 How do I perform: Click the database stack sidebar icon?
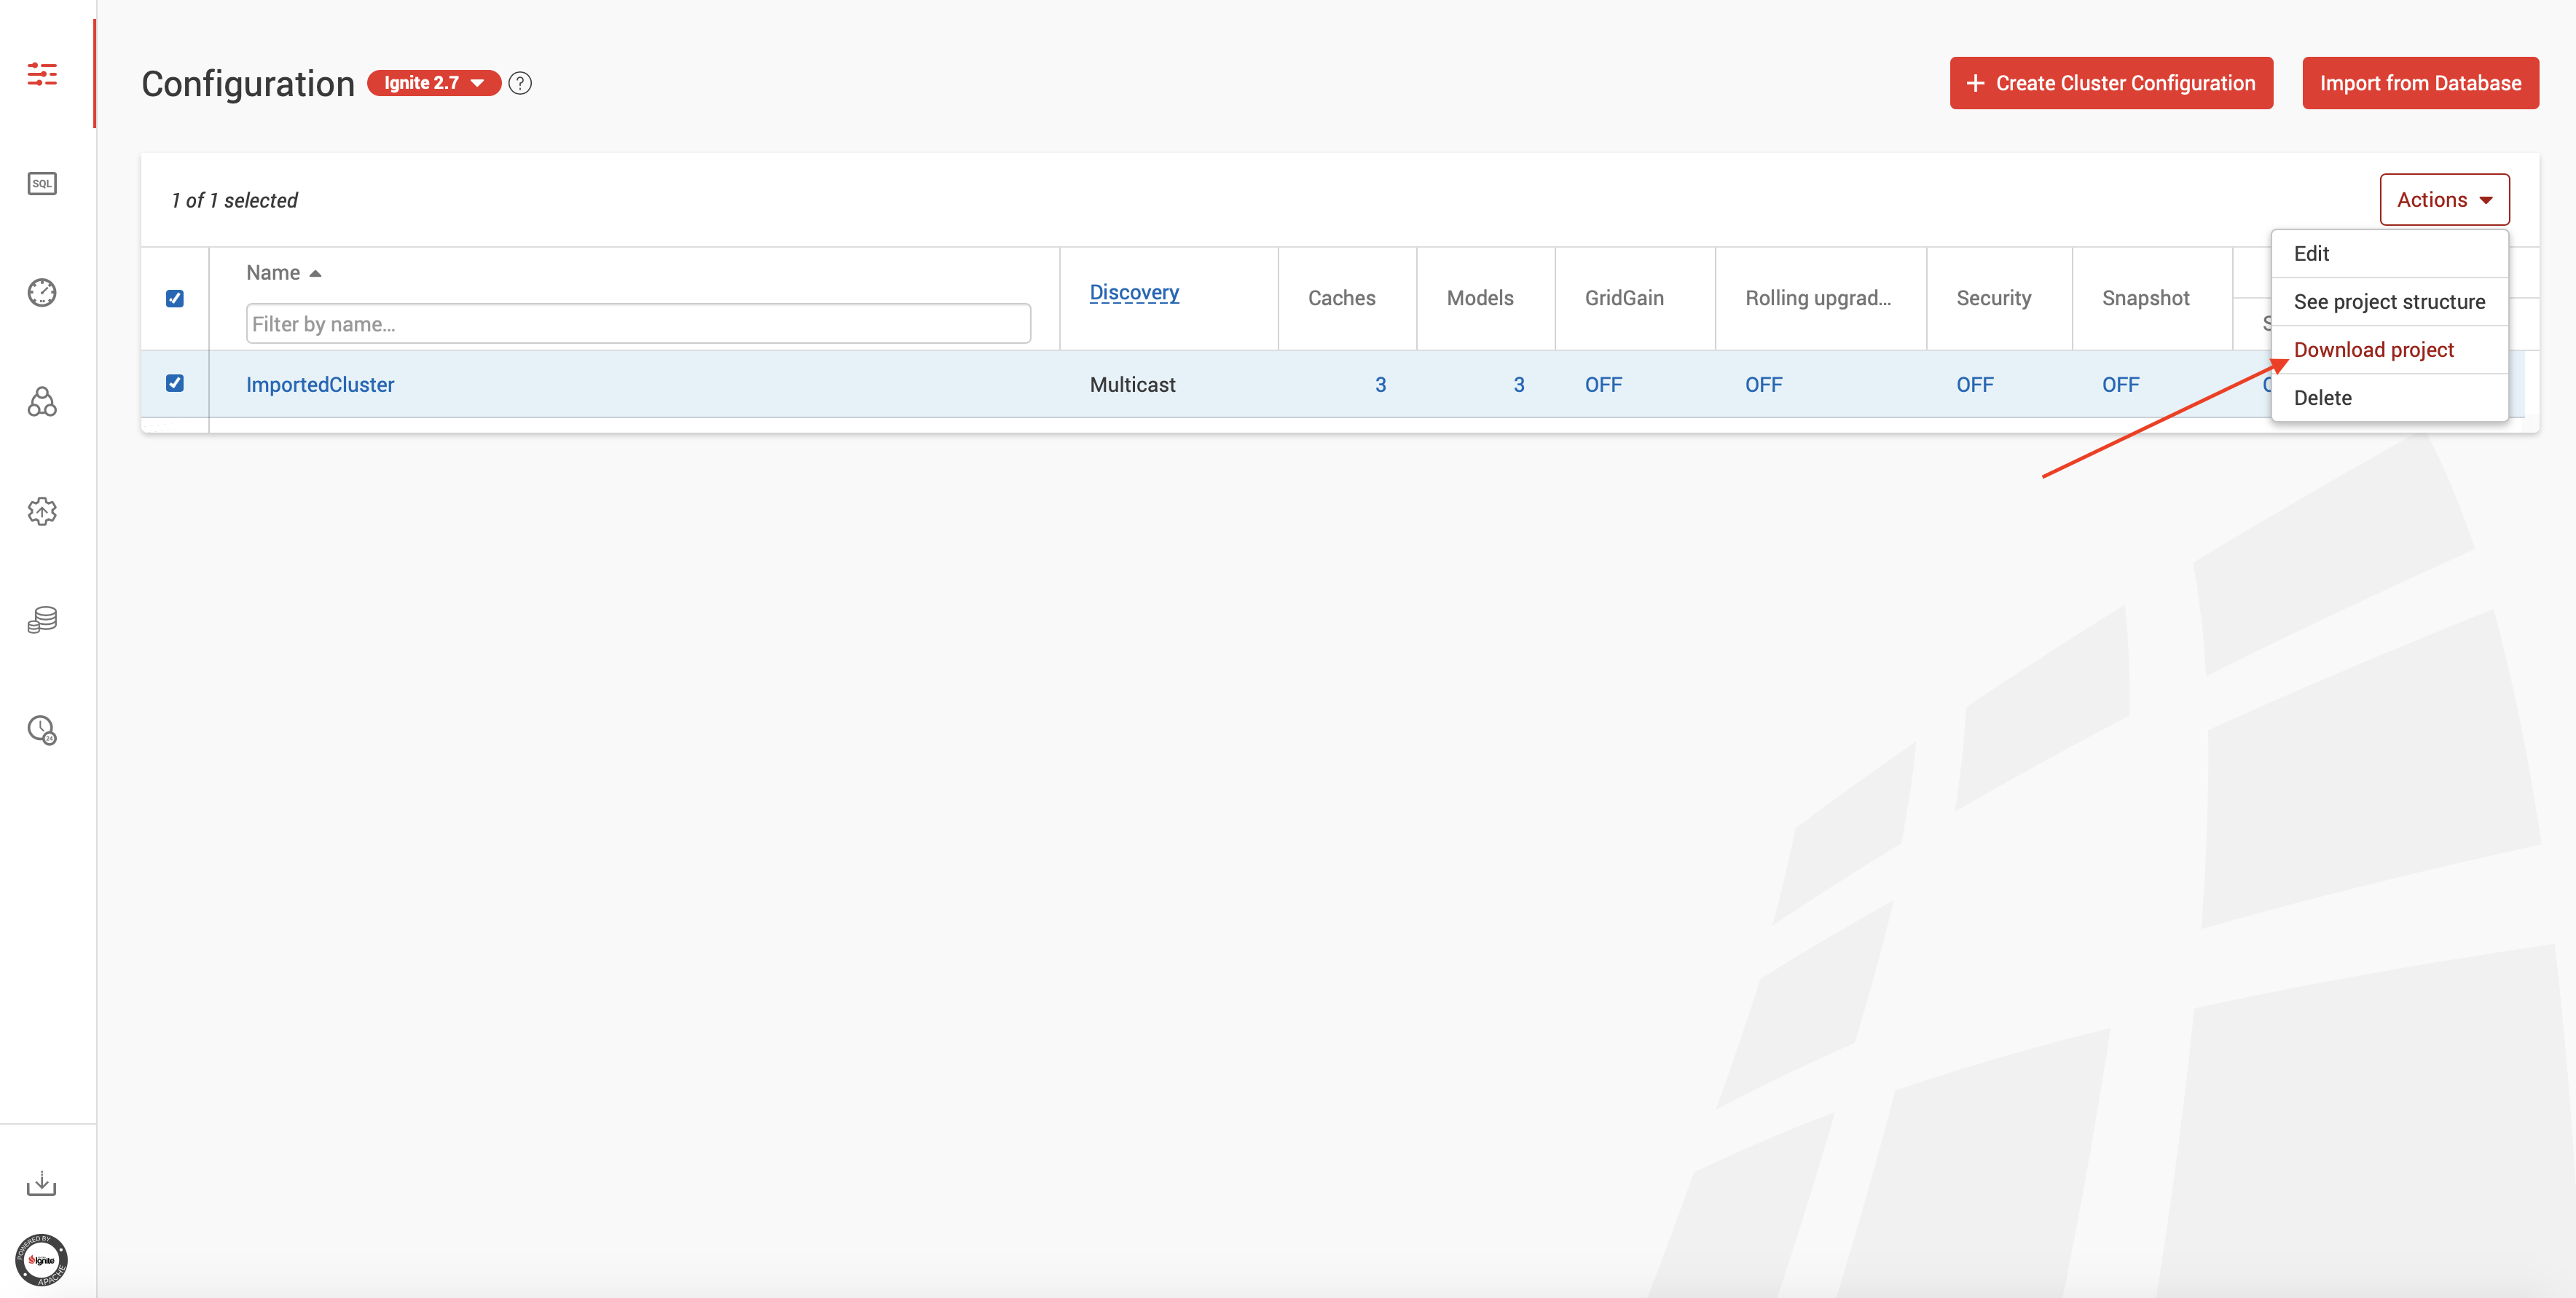point(42,620)
